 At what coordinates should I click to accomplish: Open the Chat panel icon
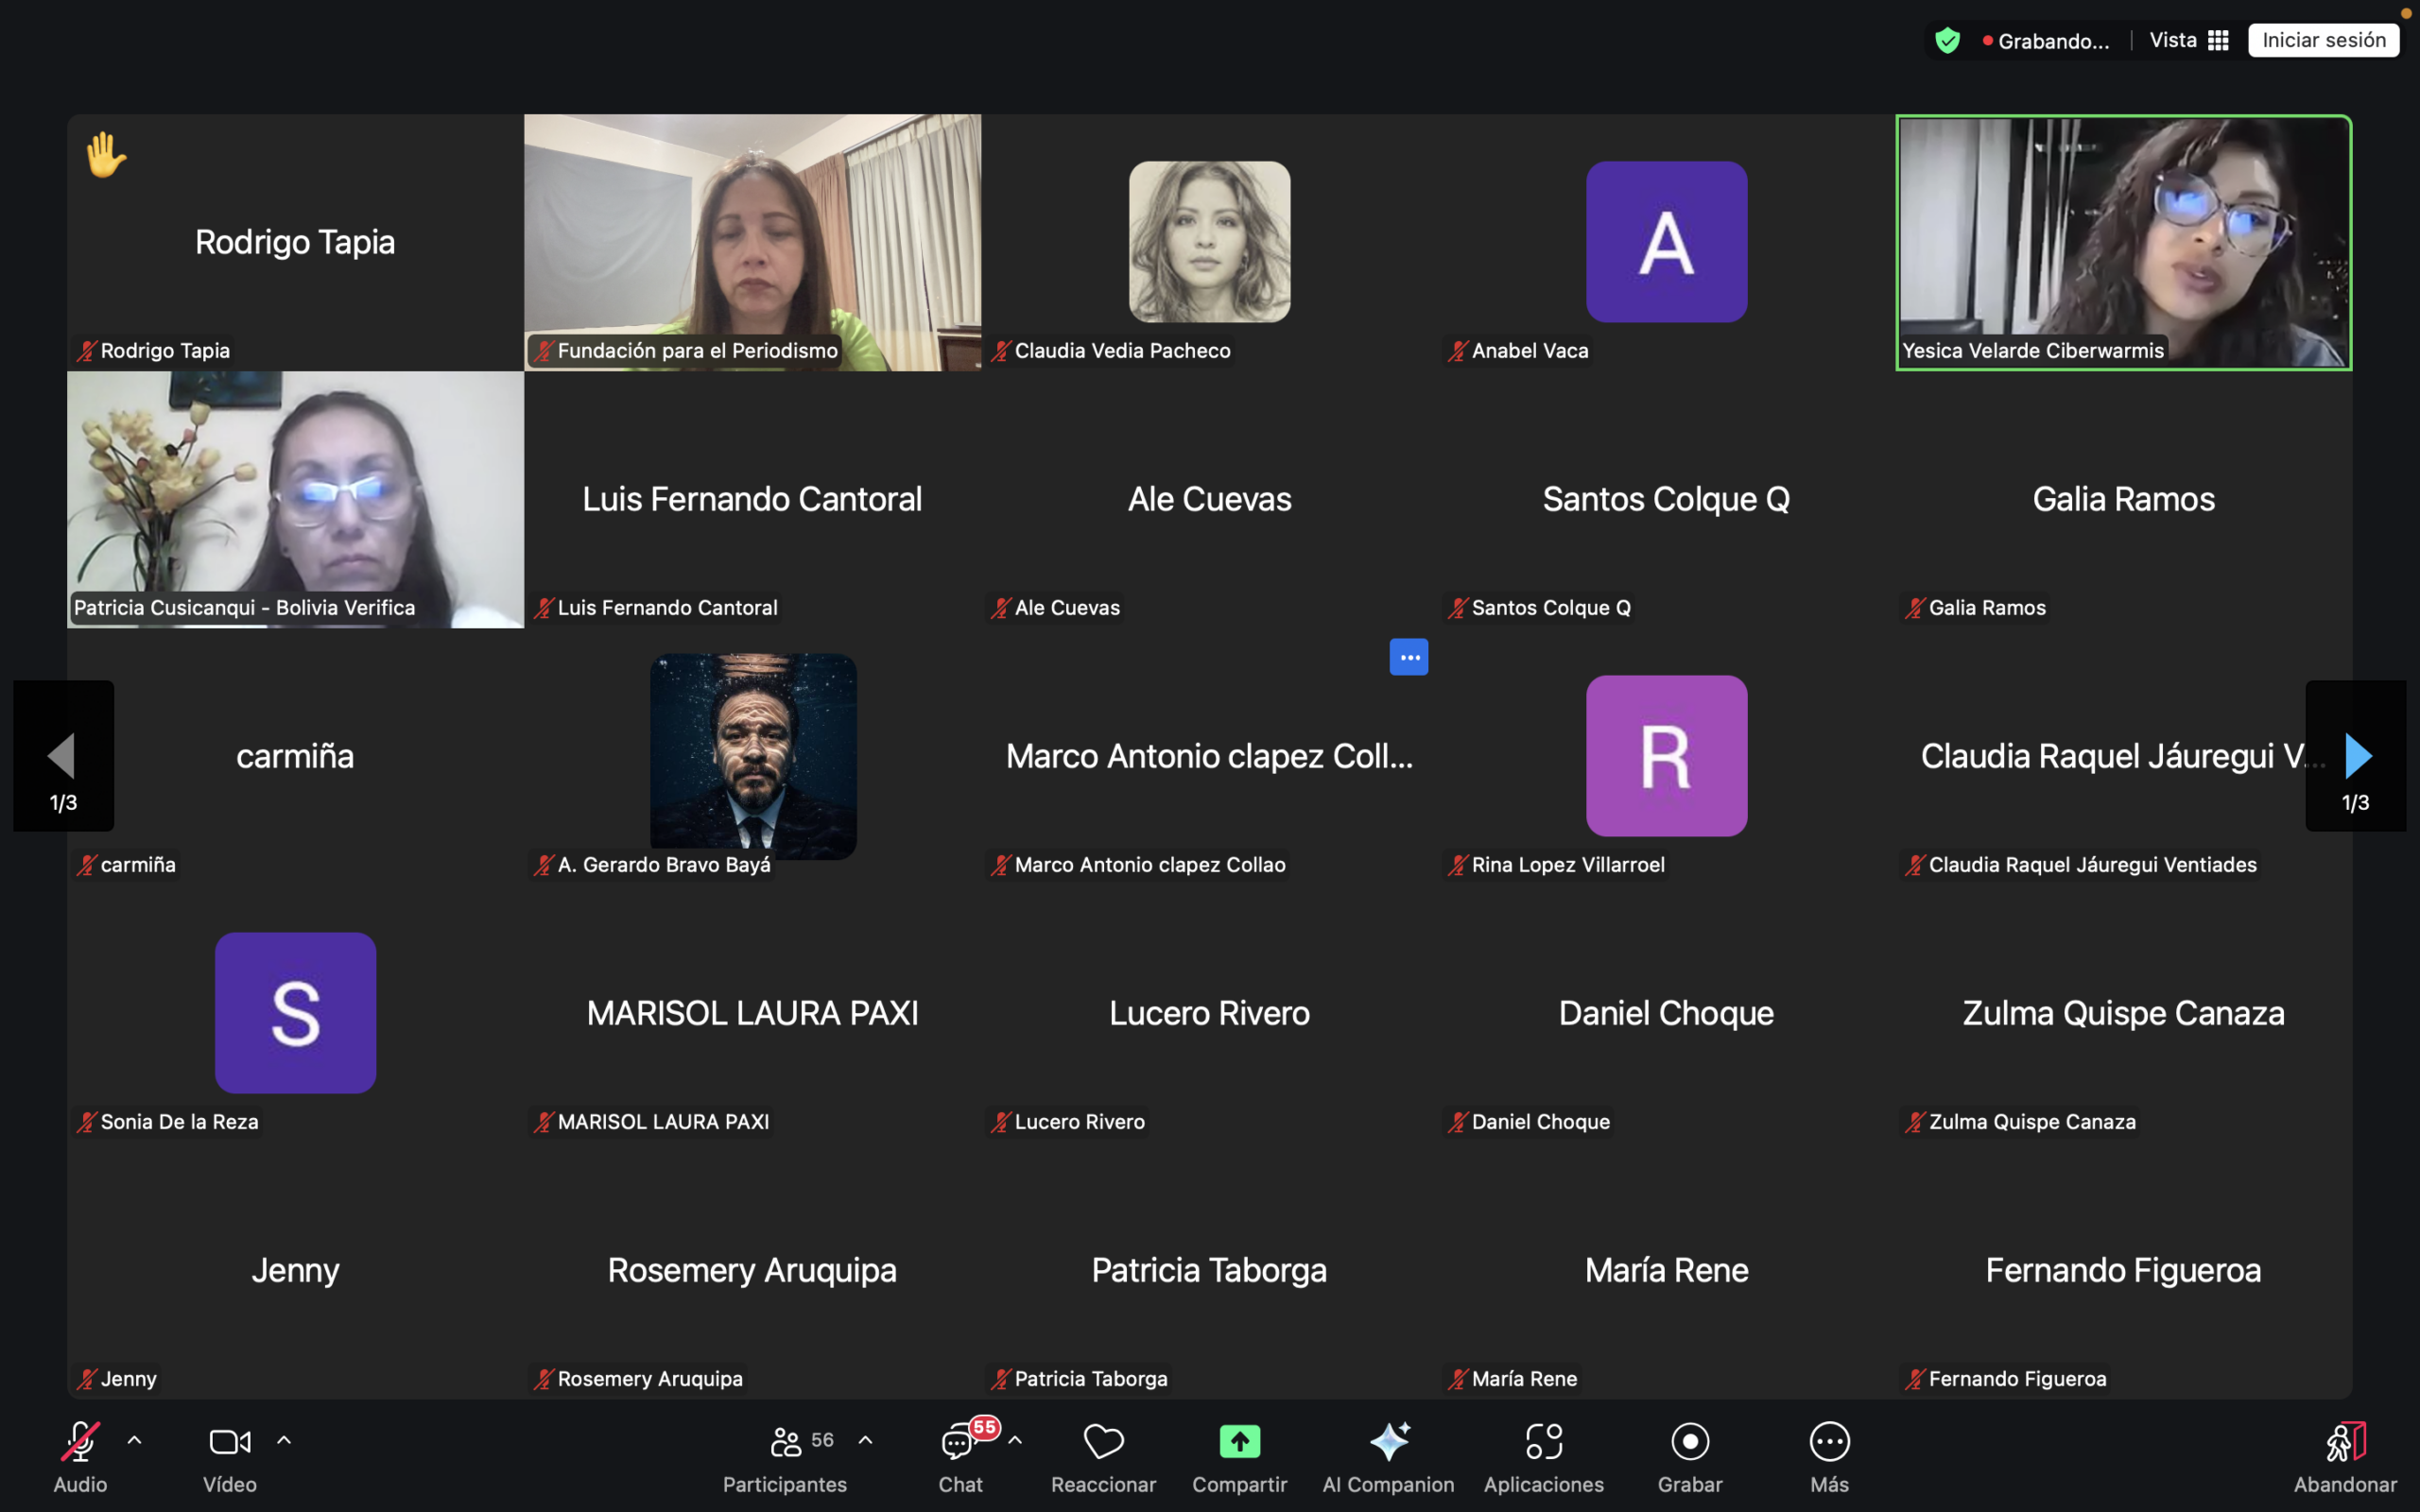point(958,1441)
